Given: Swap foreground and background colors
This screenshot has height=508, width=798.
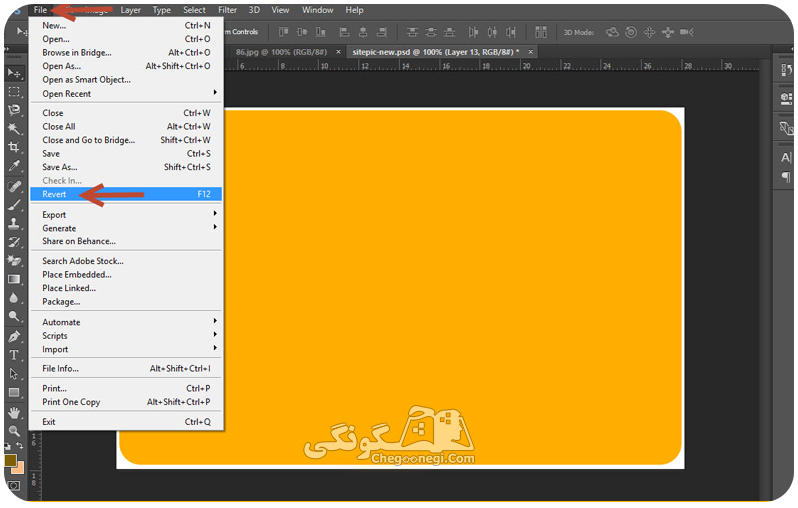Looking at the screenshot, I should pos(19,445).
